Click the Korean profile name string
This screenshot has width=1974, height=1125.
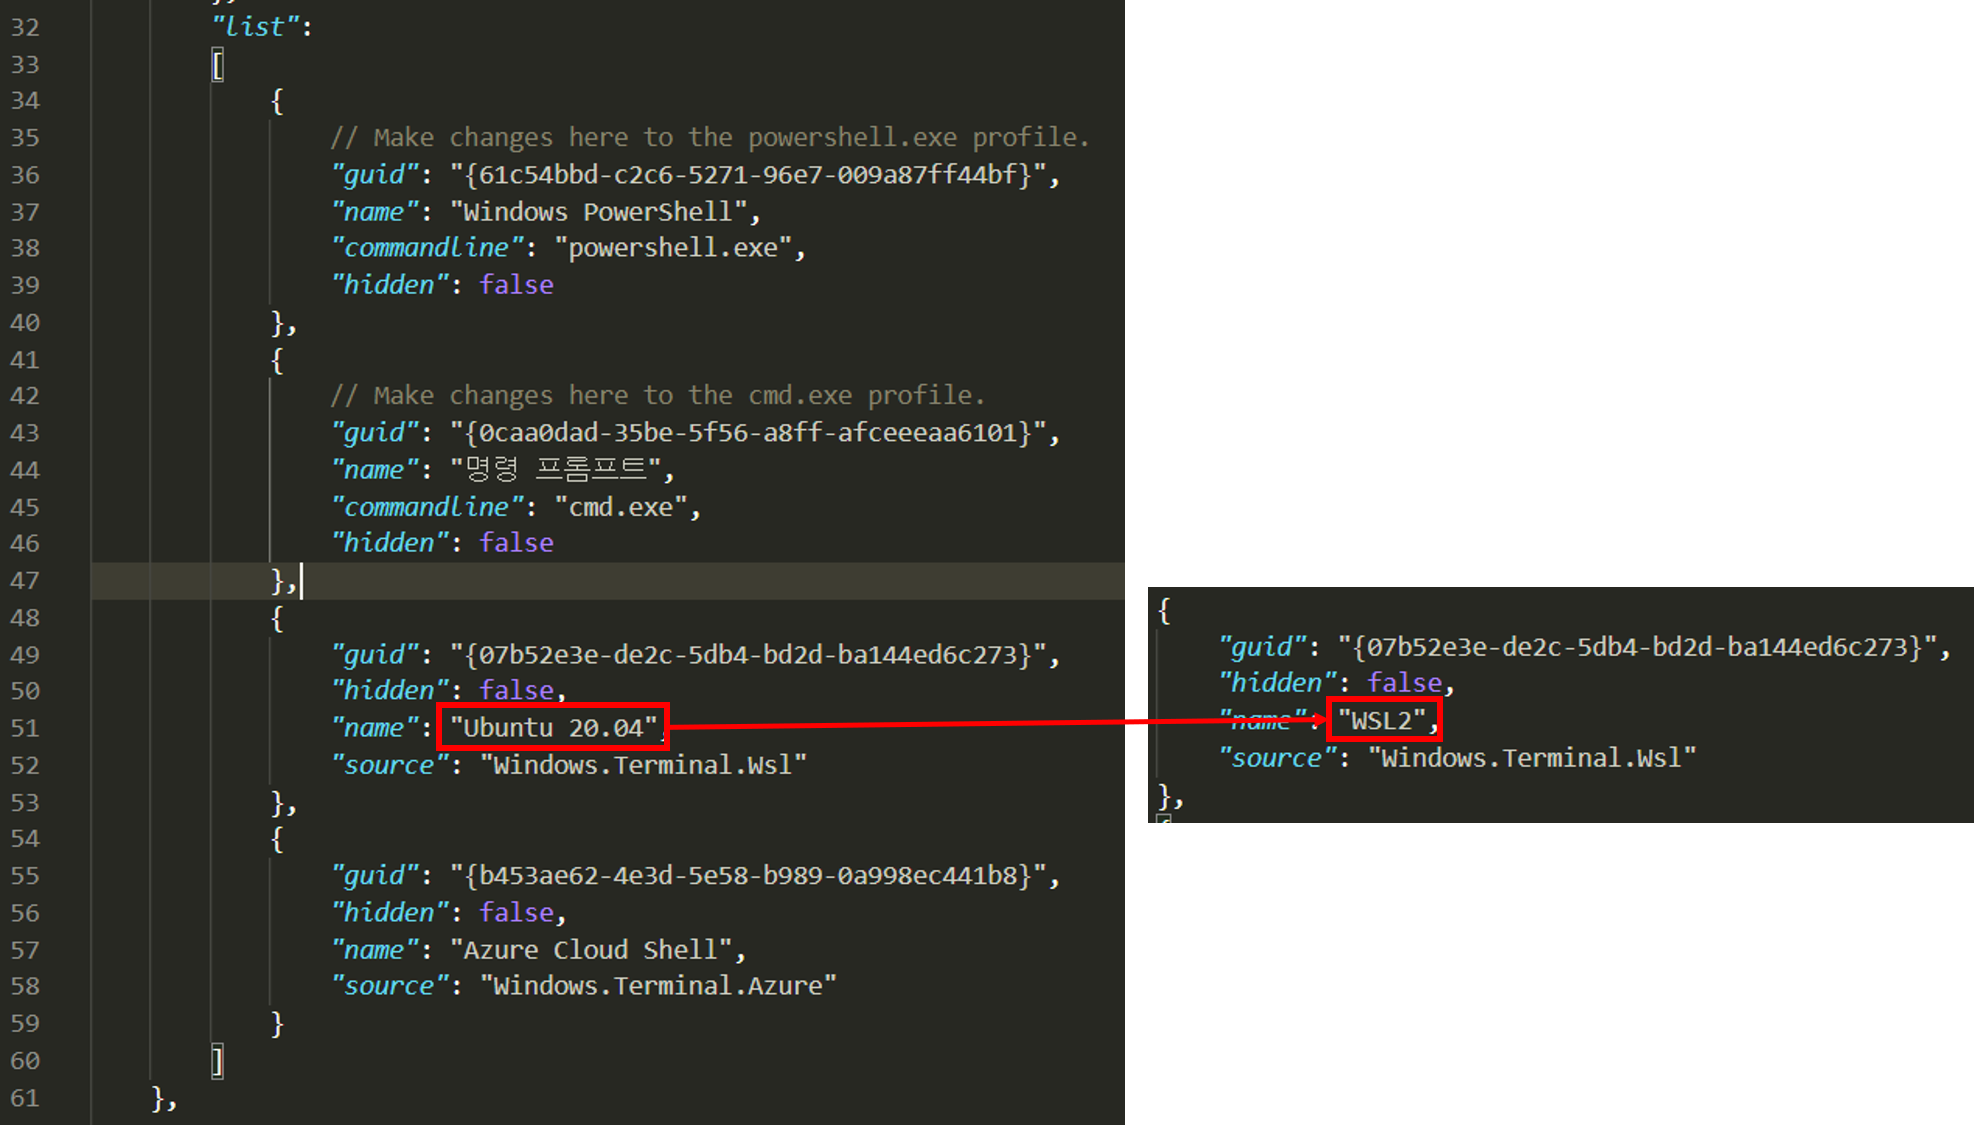tap(555, 470)
